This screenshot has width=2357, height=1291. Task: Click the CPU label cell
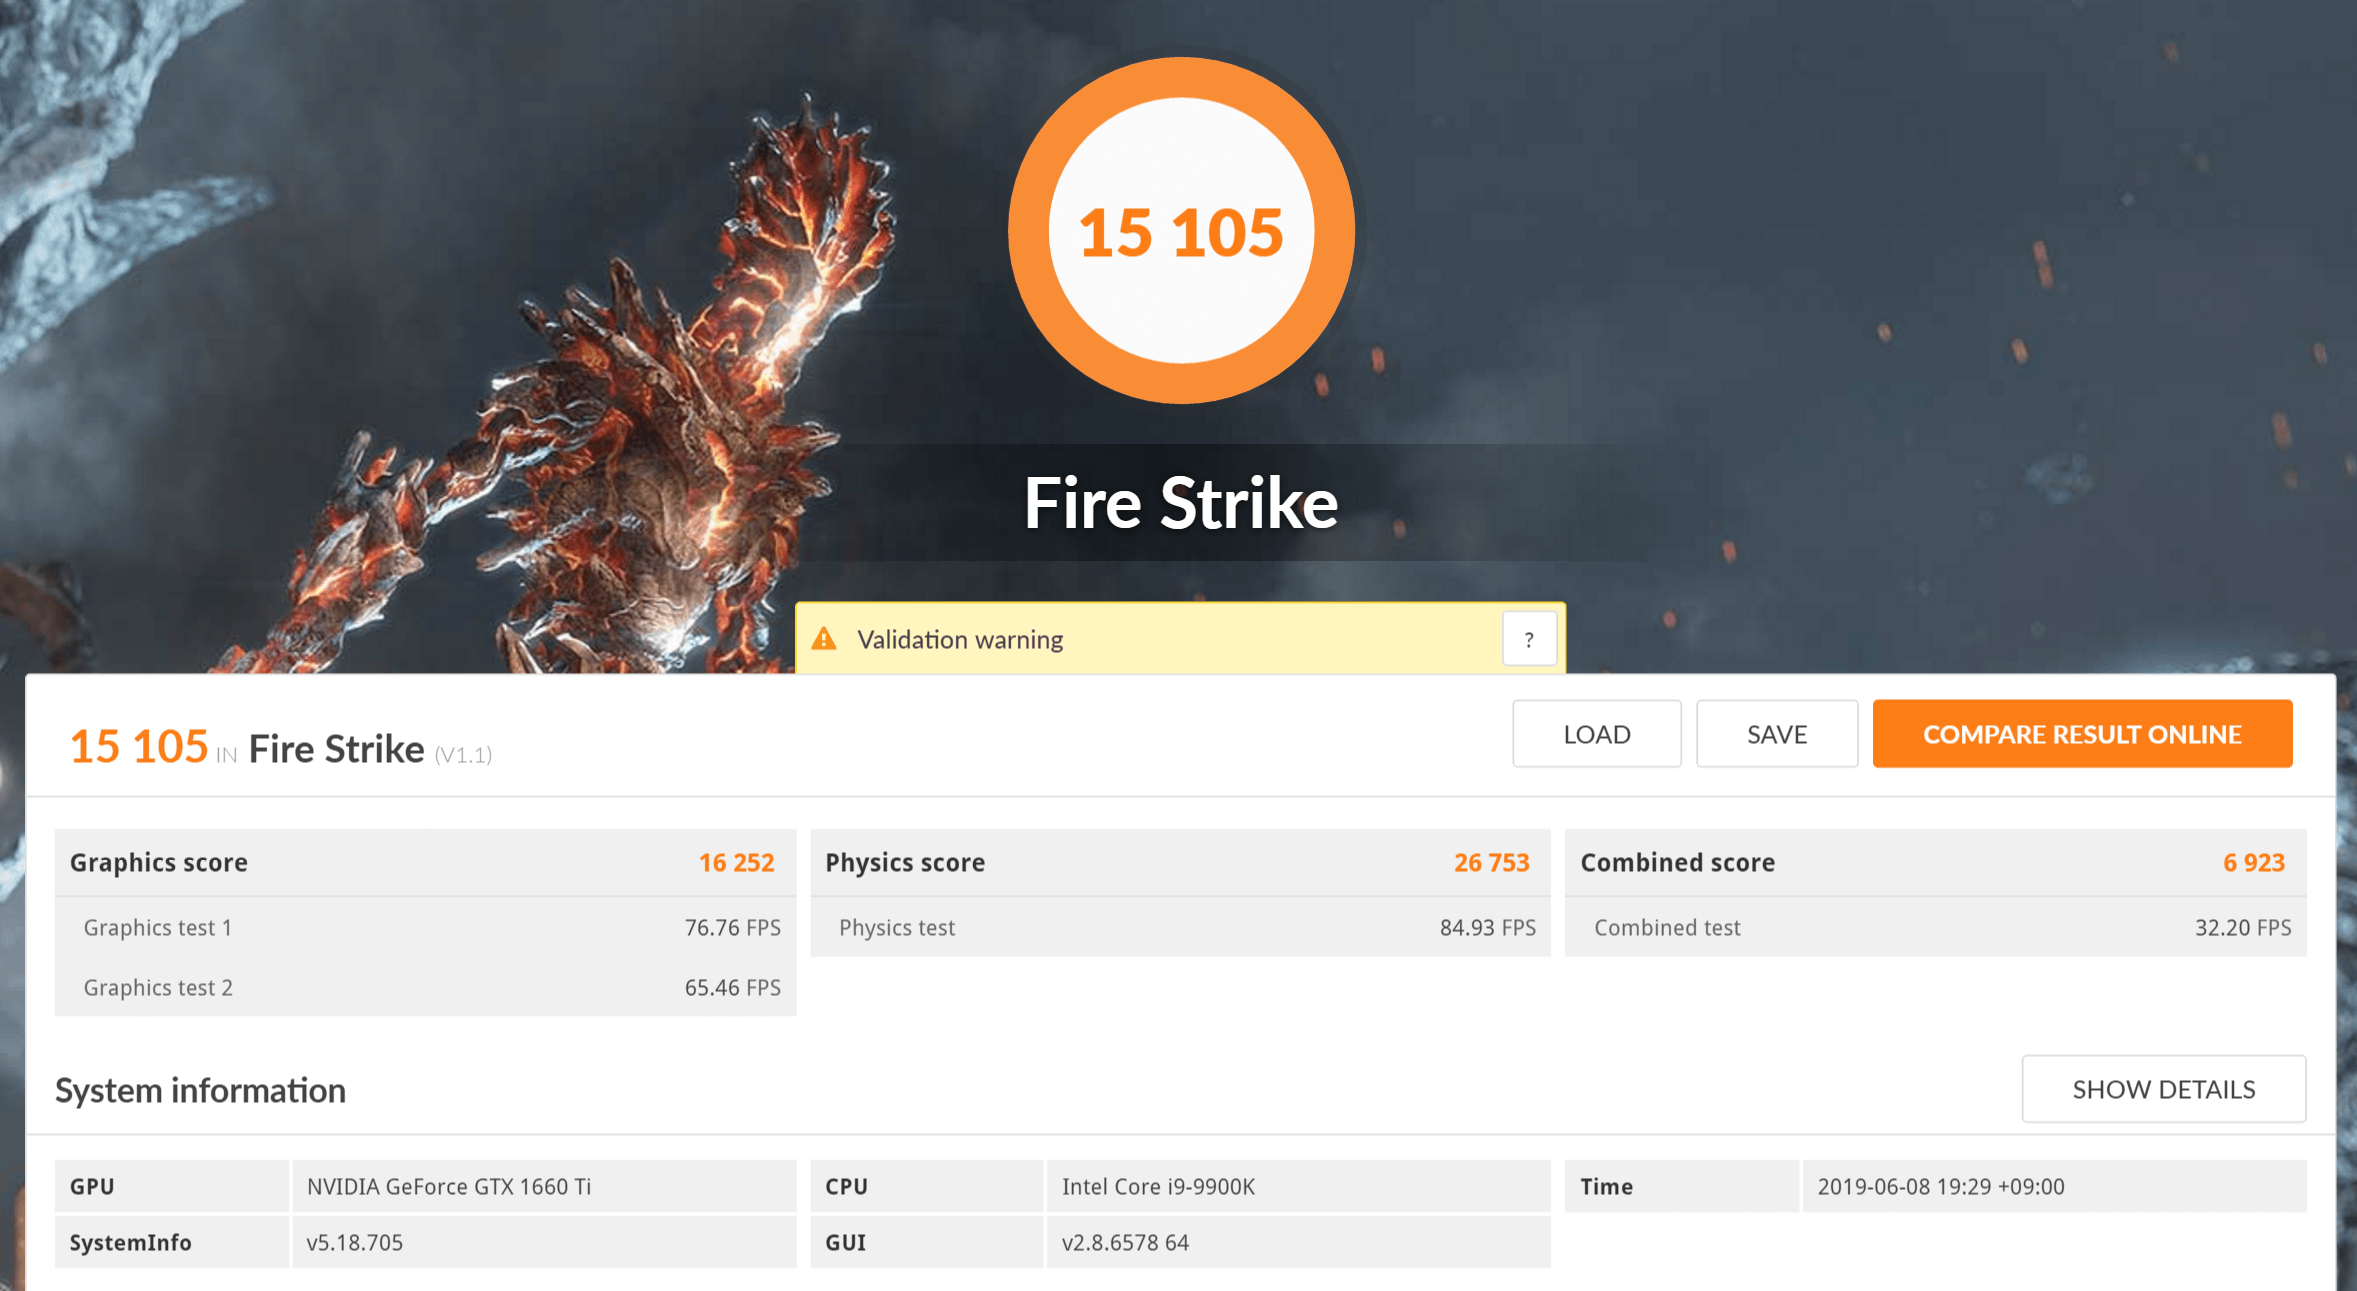[x=927, y=1186]
